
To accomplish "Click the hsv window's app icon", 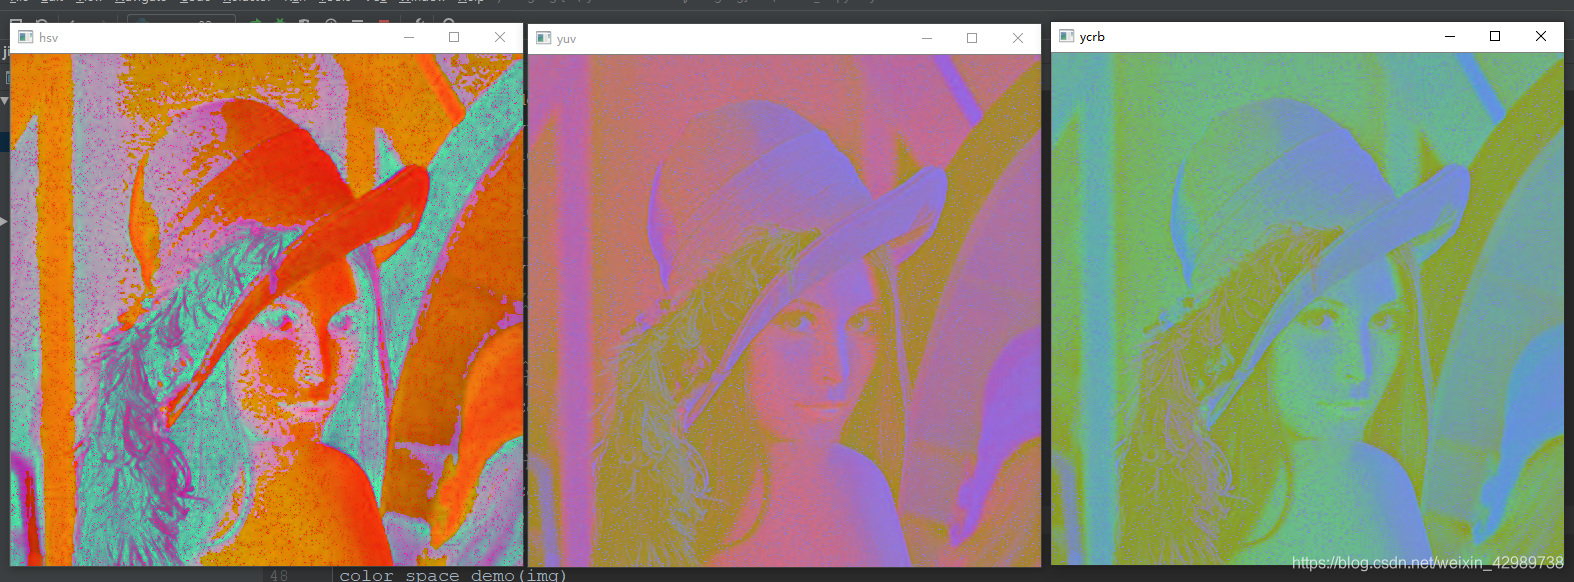I will click(x=26, y=37).
